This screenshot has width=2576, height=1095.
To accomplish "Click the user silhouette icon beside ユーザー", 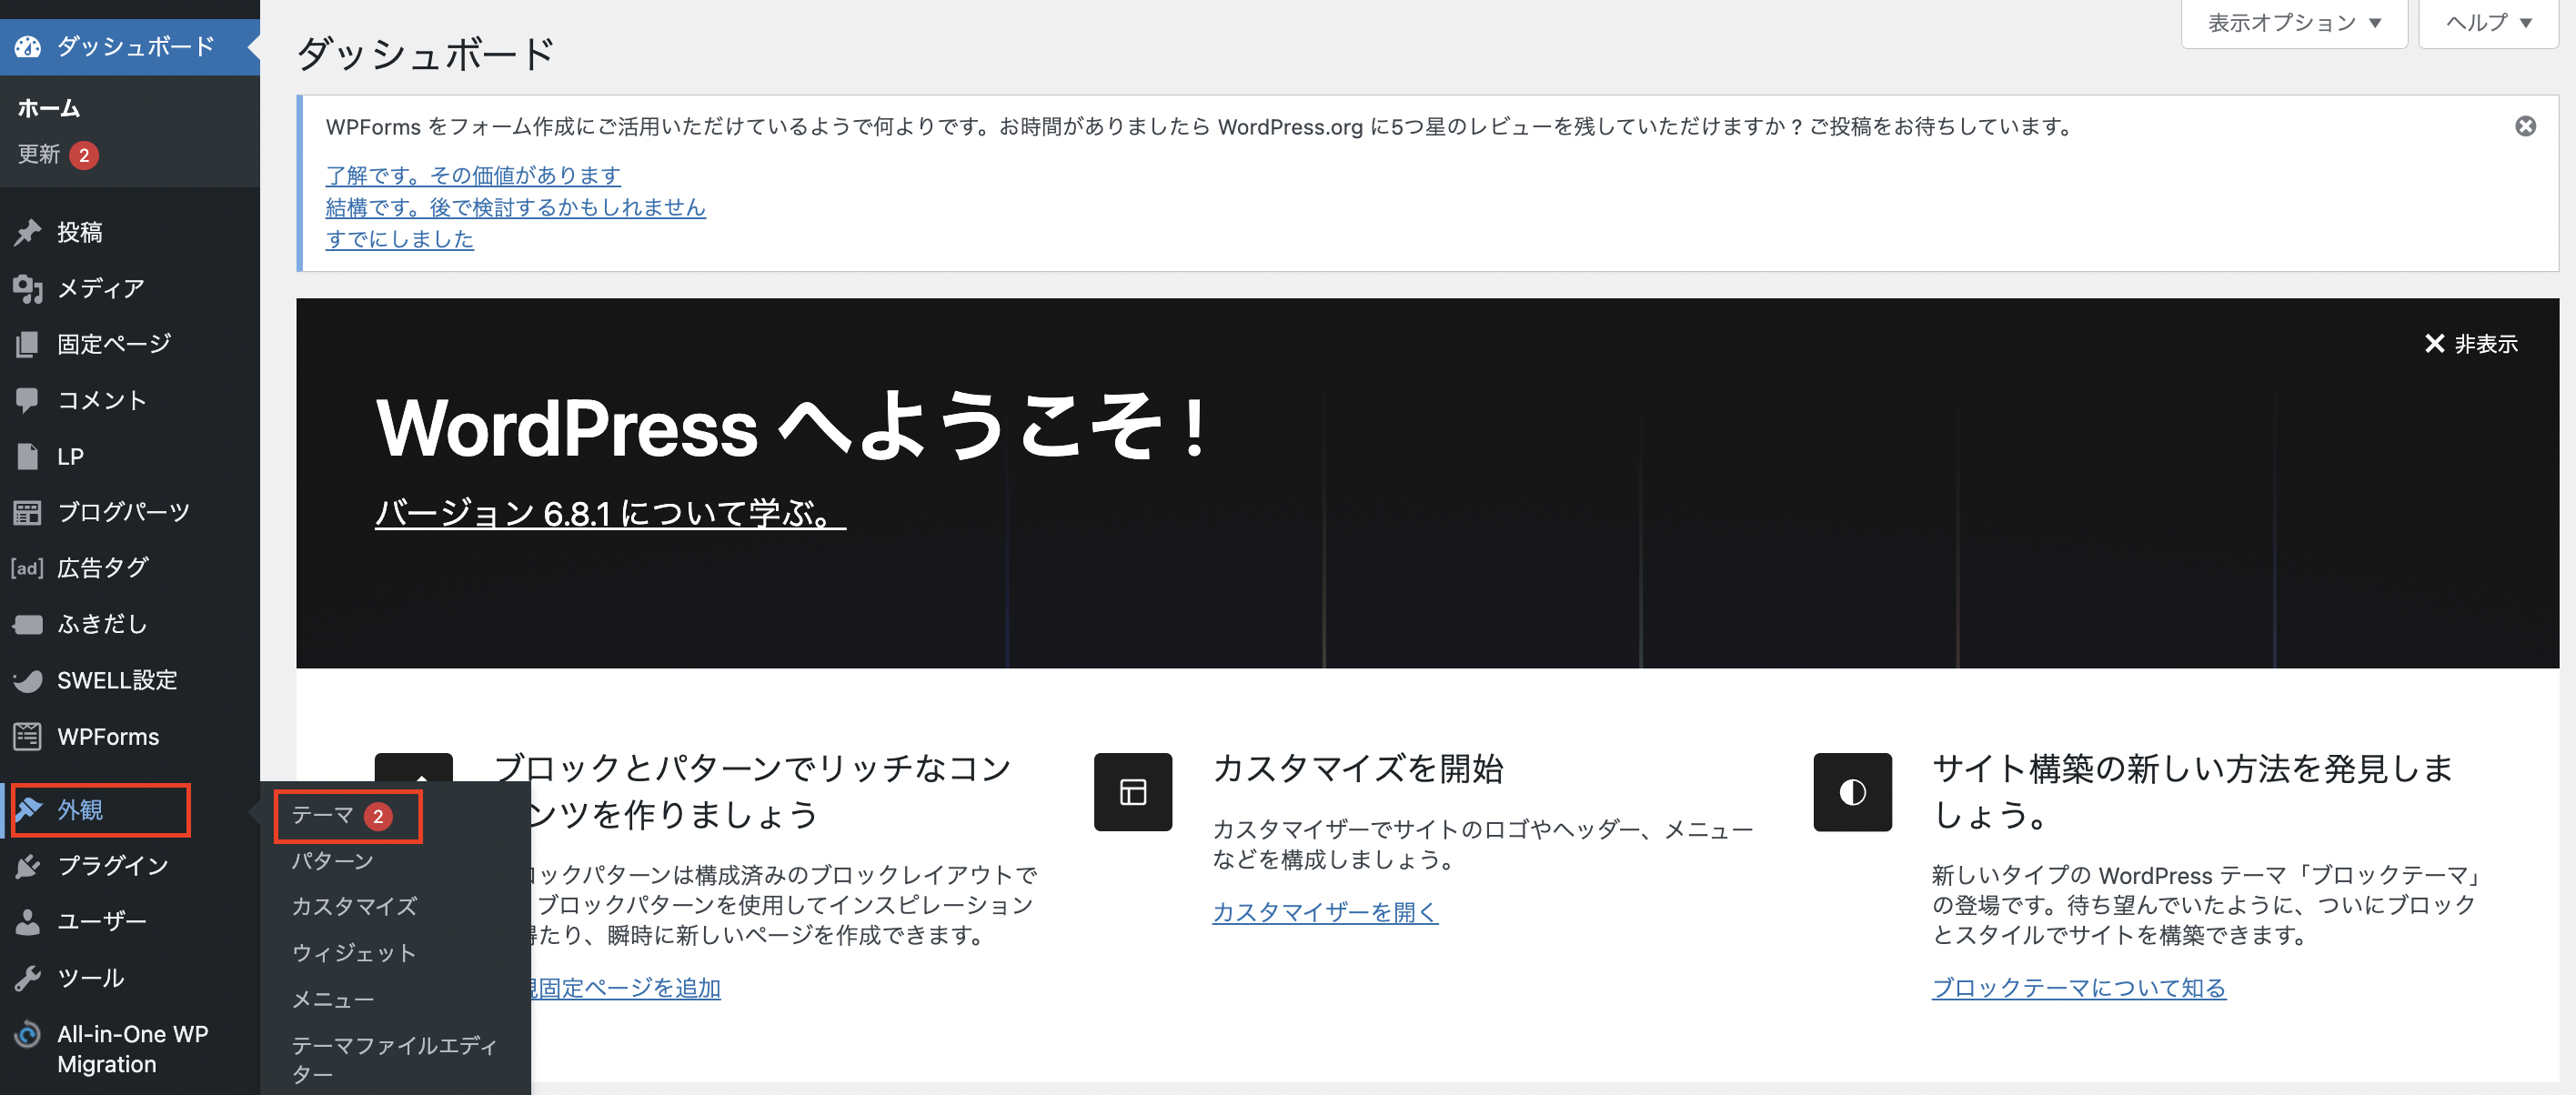I will tap(28, 921).
